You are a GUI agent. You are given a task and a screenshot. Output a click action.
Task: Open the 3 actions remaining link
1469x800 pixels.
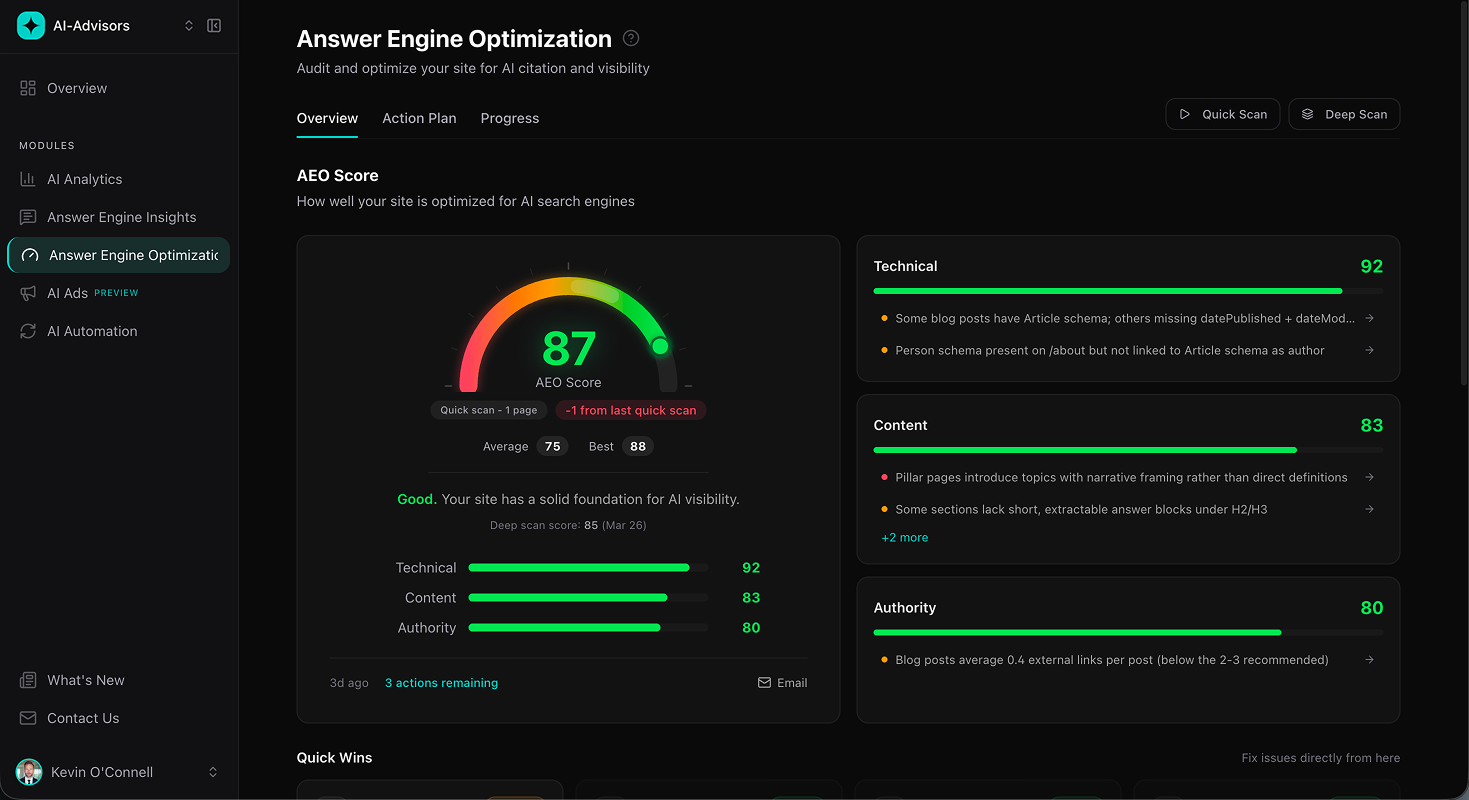click(441, 683)
